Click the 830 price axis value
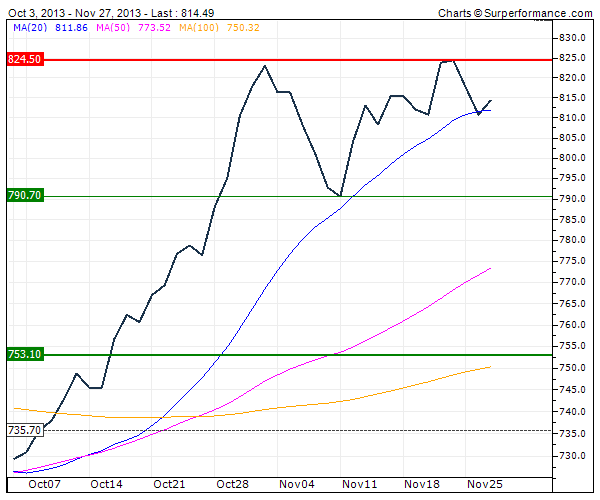Screen dimensions: 600x500 [x=570, y=37]
